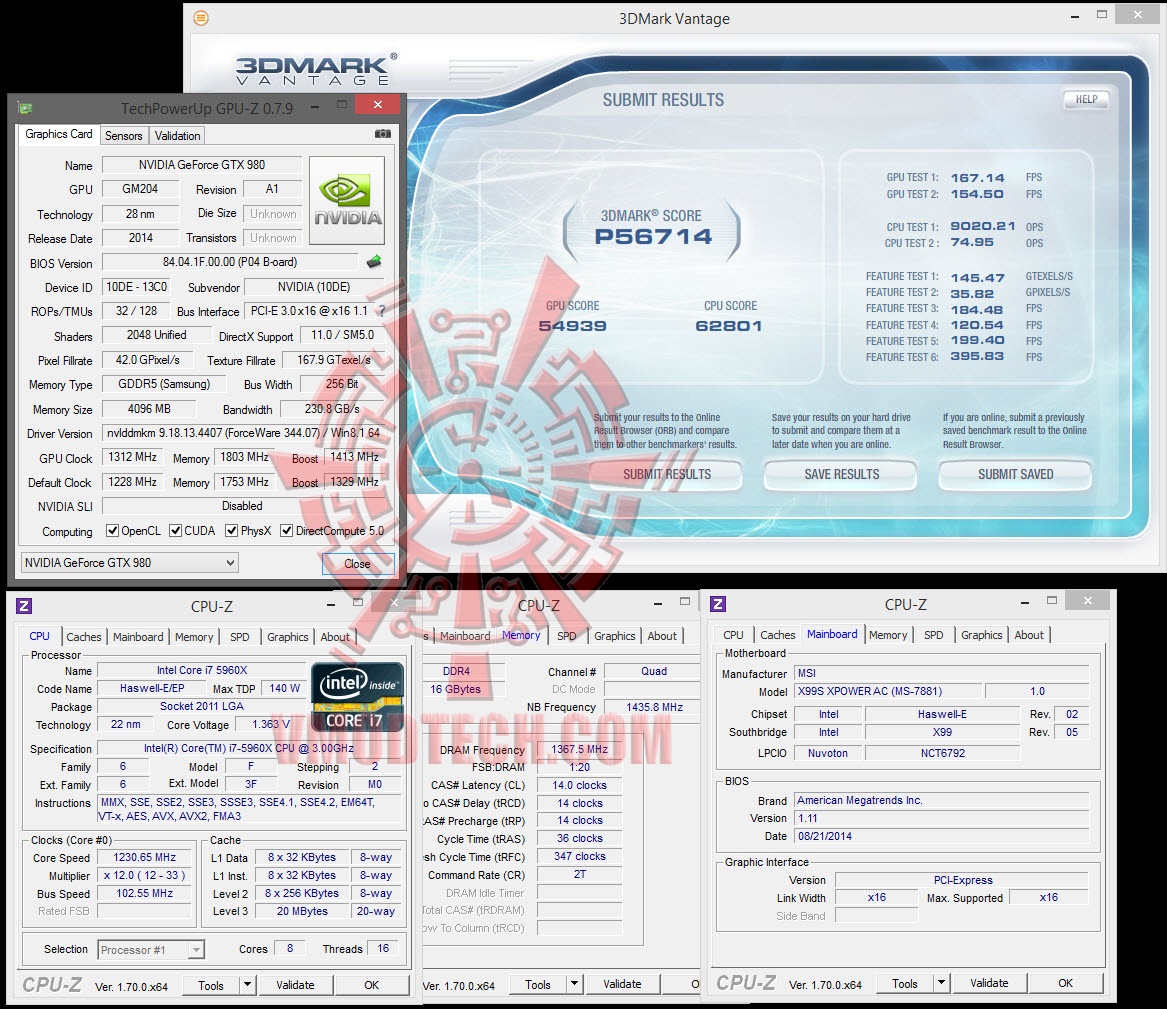Click OK in left CPU-Z window
This screenshot has width=1167, height=1009.
(x=371, y=984)
